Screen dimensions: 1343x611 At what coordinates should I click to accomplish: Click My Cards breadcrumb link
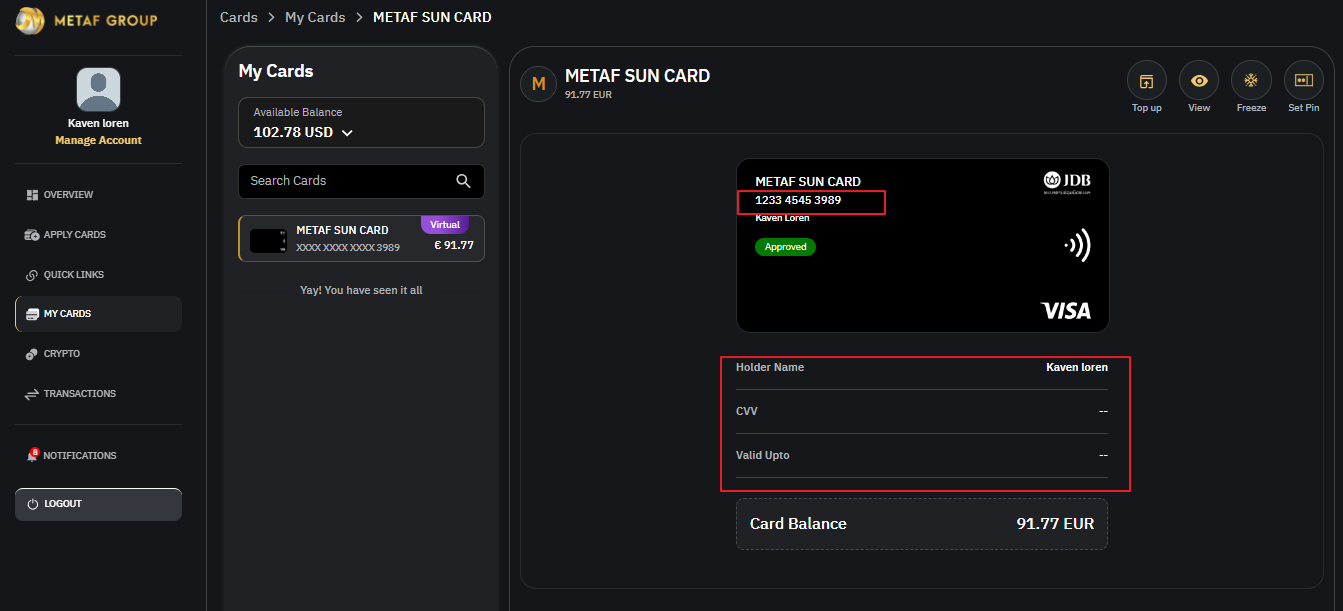(x=315, y=17)
